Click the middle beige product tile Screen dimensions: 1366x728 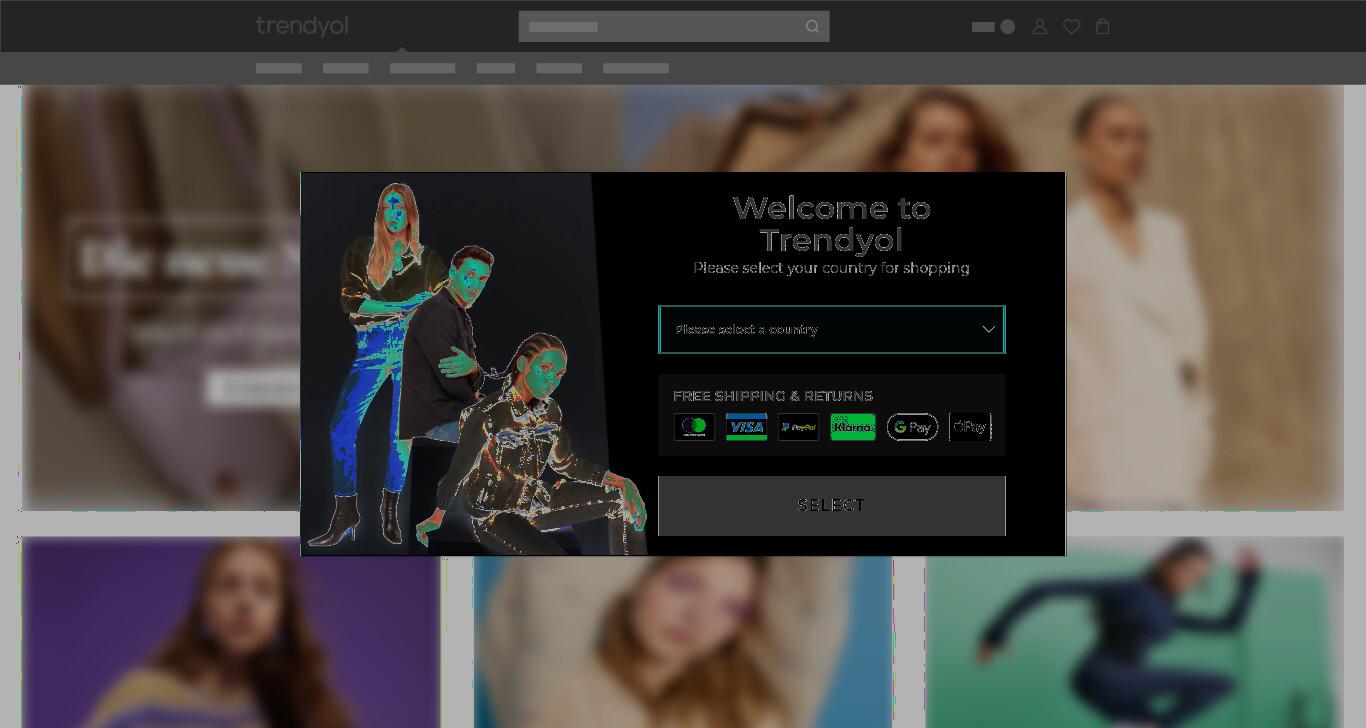point(683,642)
